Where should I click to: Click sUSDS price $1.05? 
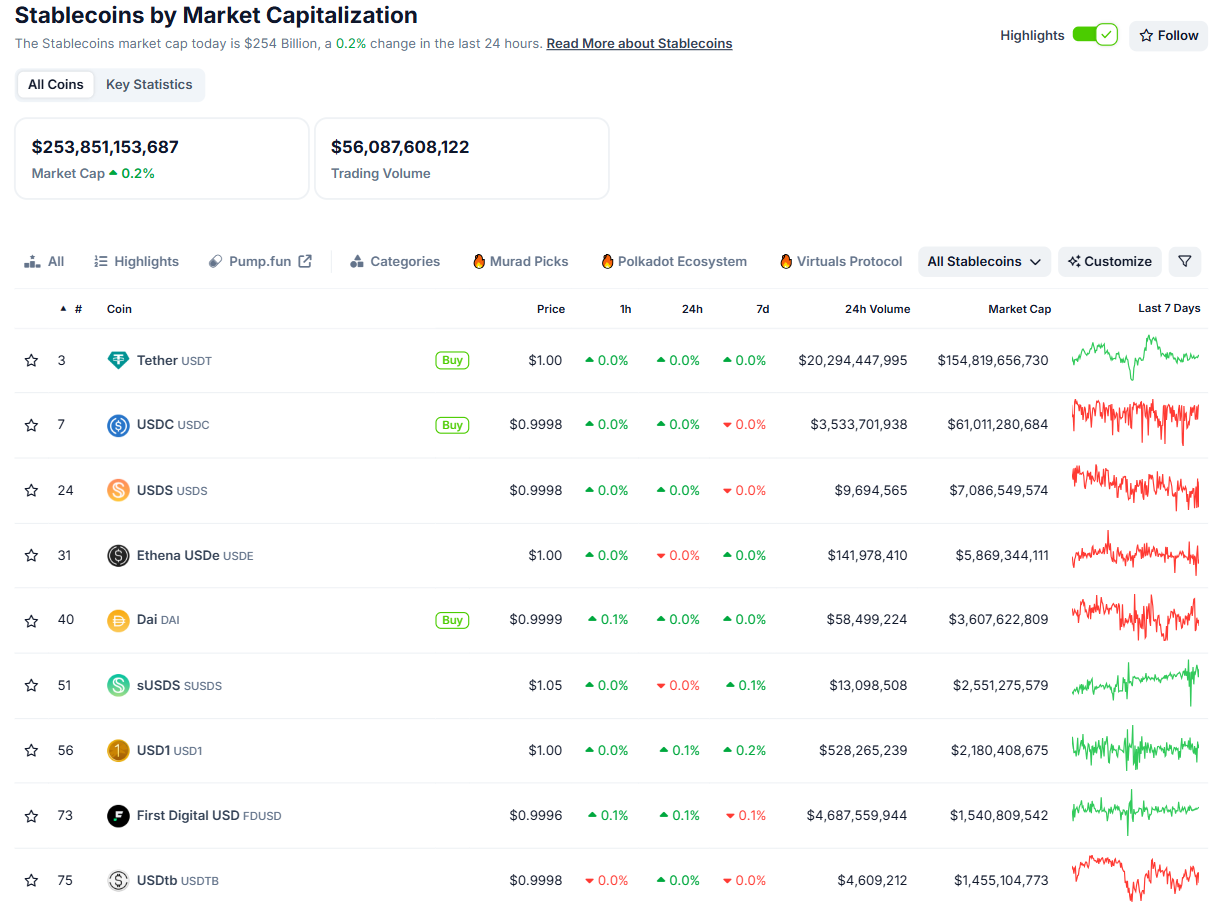point(545,685)
